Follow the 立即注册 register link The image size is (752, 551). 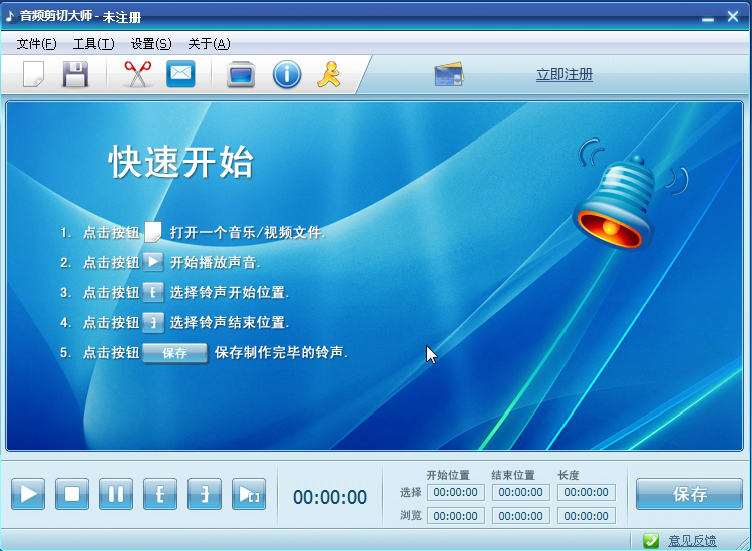tap(564, 74)
